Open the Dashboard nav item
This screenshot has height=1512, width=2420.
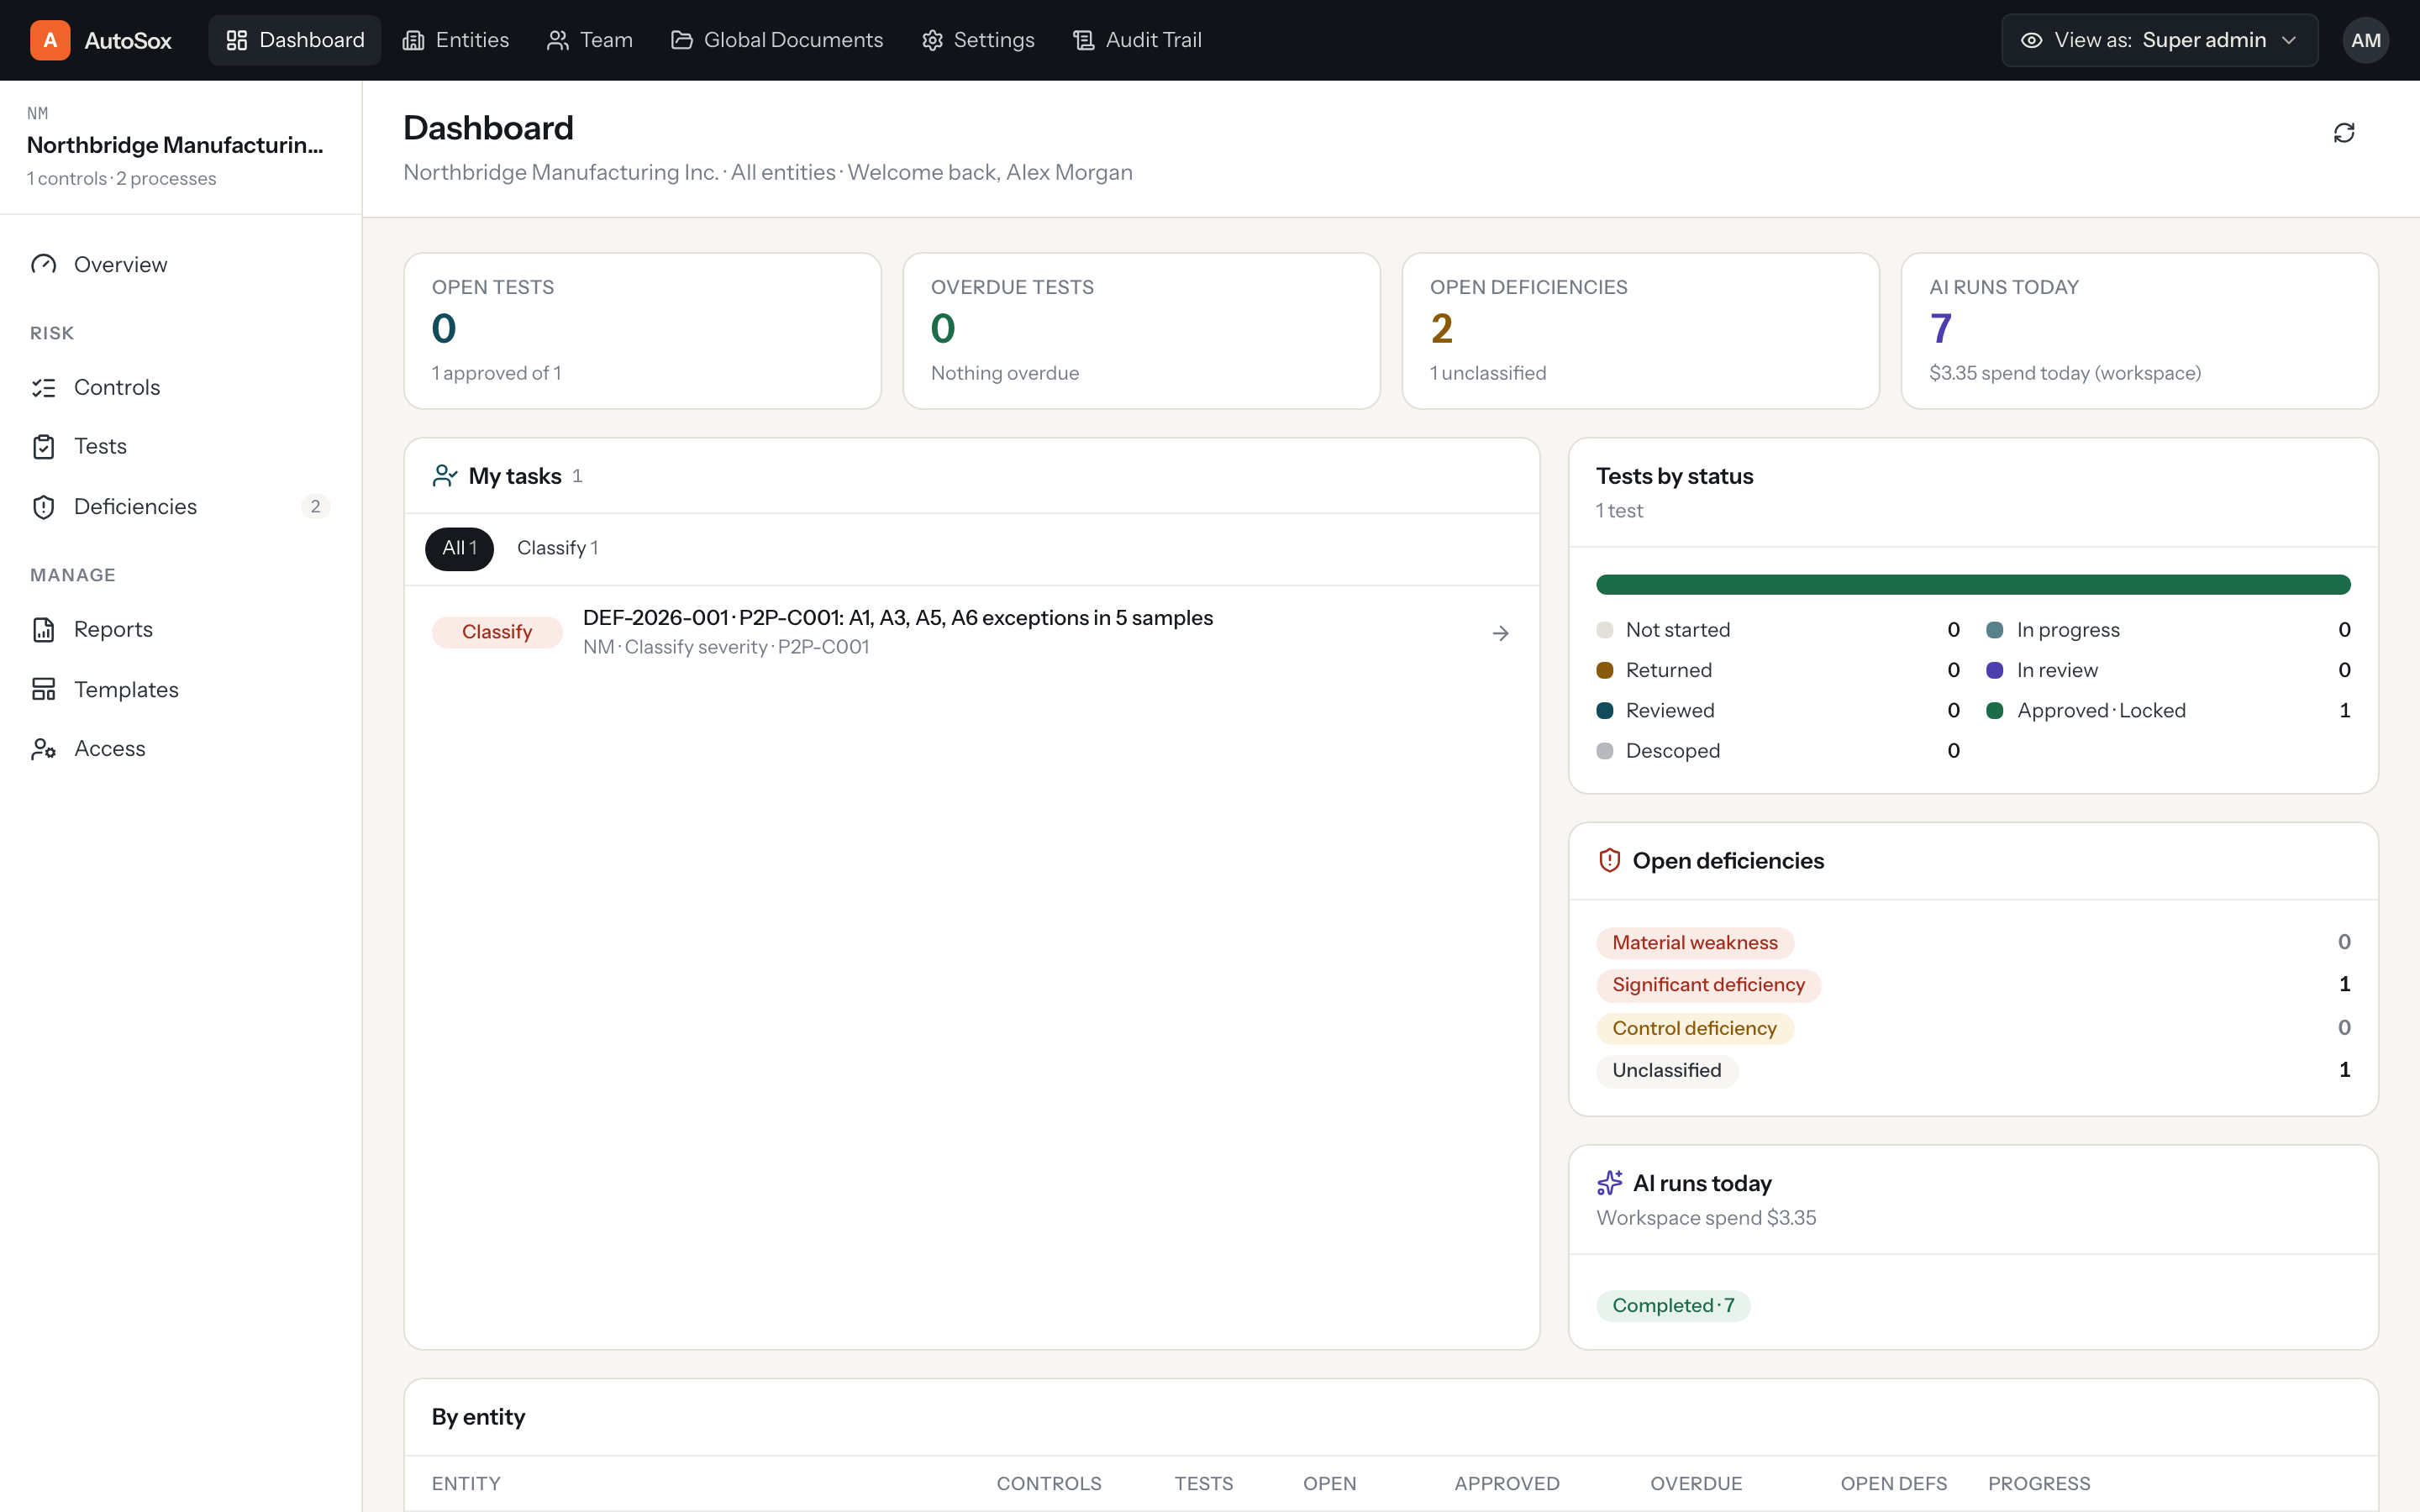(295, 40)
